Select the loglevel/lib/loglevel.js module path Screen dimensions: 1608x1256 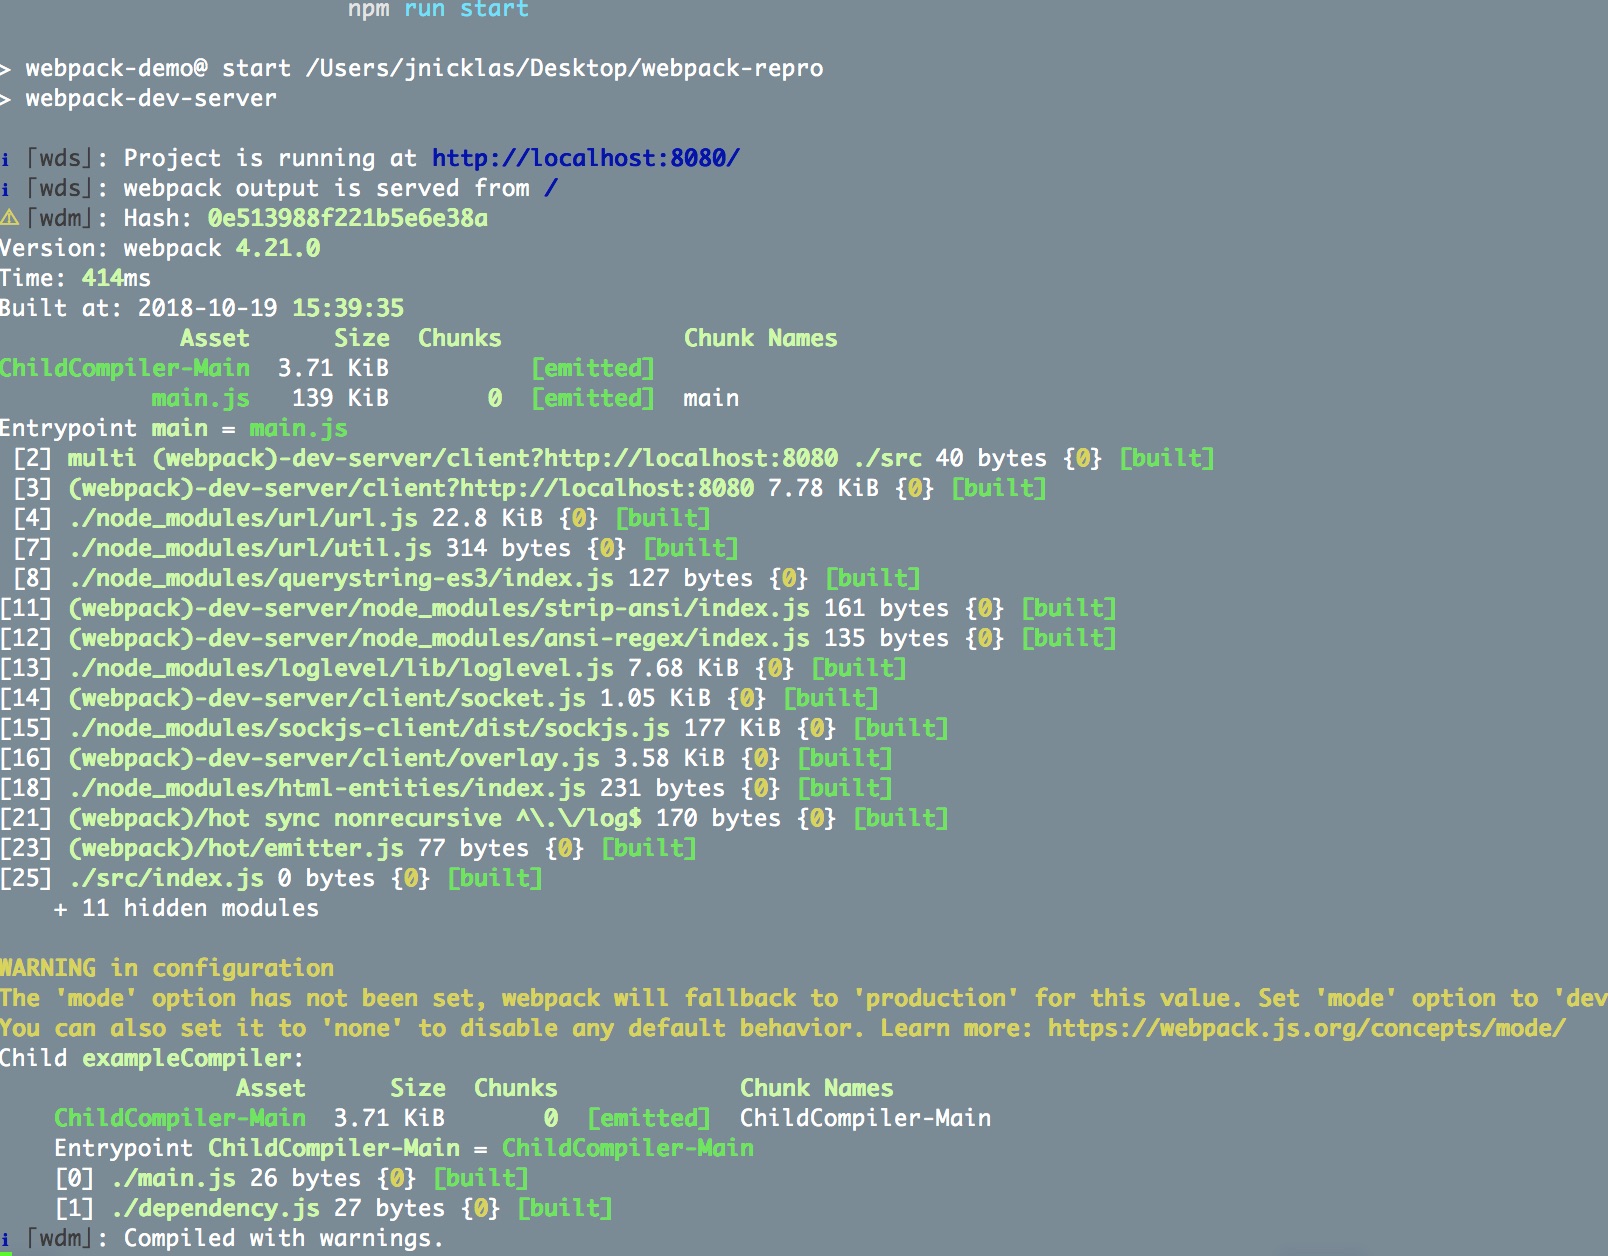pos(341,668)
